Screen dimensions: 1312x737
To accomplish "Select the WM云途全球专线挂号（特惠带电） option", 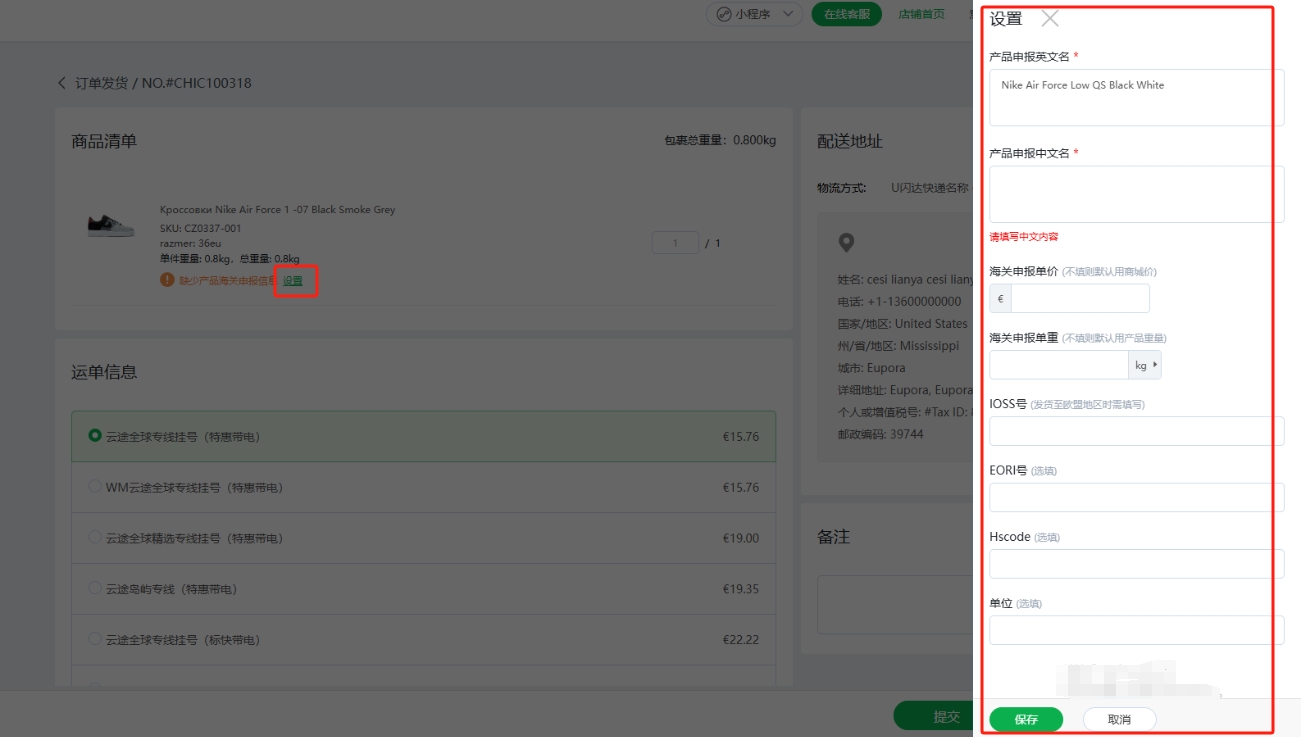I will [423, 487].
